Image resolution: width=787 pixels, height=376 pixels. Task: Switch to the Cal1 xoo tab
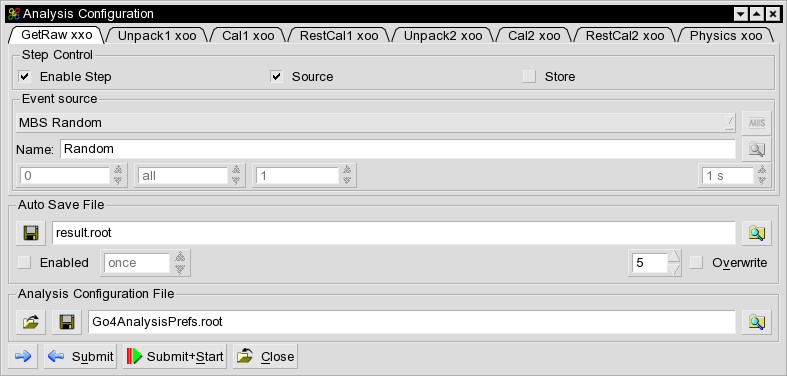click(x=248, y=36)
